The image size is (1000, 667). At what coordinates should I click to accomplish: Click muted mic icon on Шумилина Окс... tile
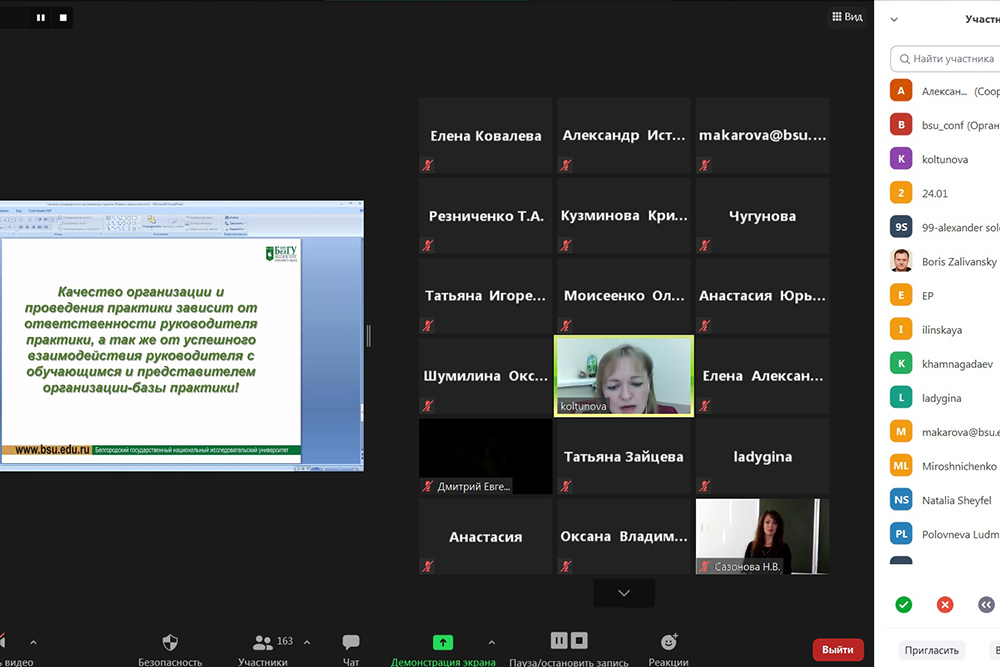pos(428,406)
